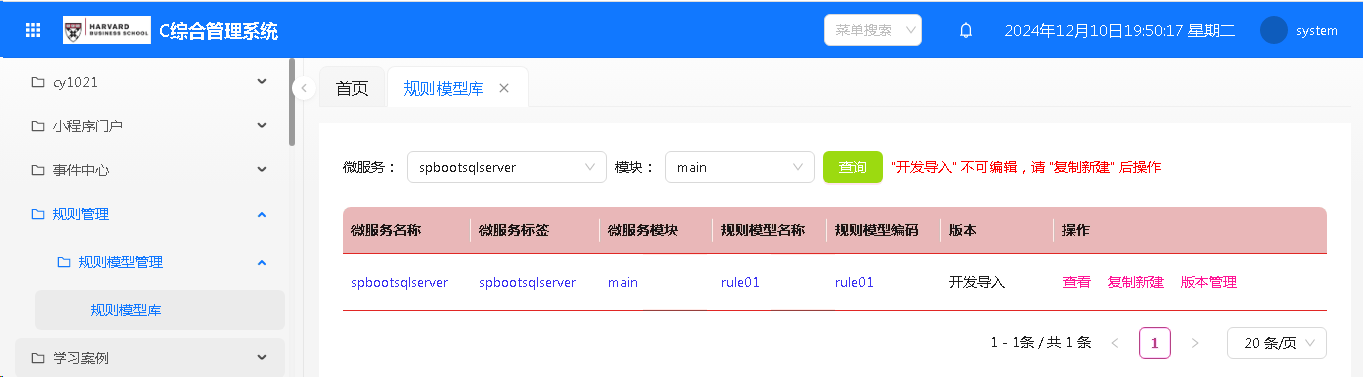Open the 模块 main dropdown
The image size is (1363, 377).
(740, 167)
